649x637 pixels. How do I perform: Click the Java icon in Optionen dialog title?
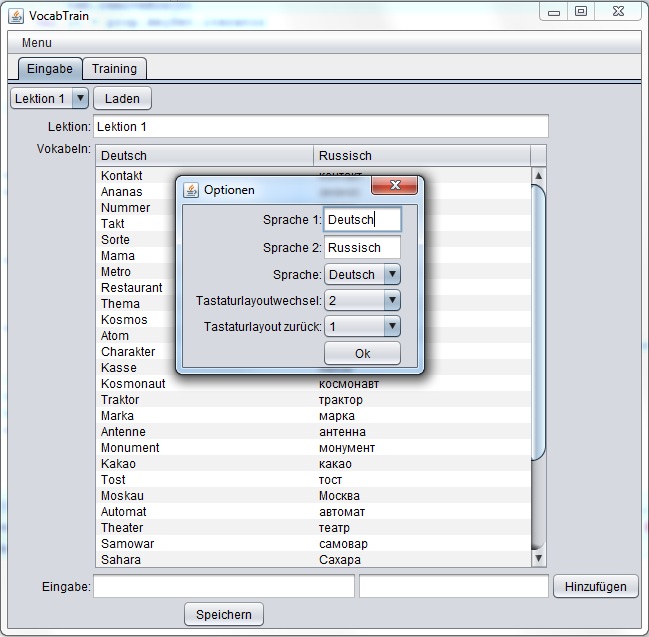point(191,189)
